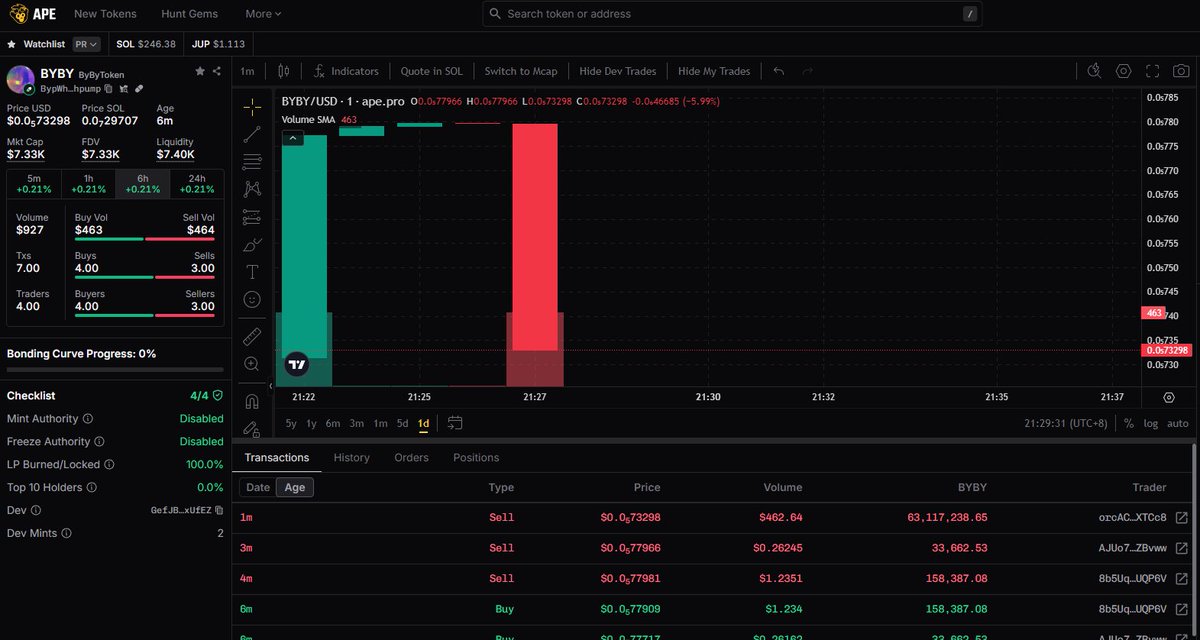Open the Fibonacci retracement tool

coord(252,161)
